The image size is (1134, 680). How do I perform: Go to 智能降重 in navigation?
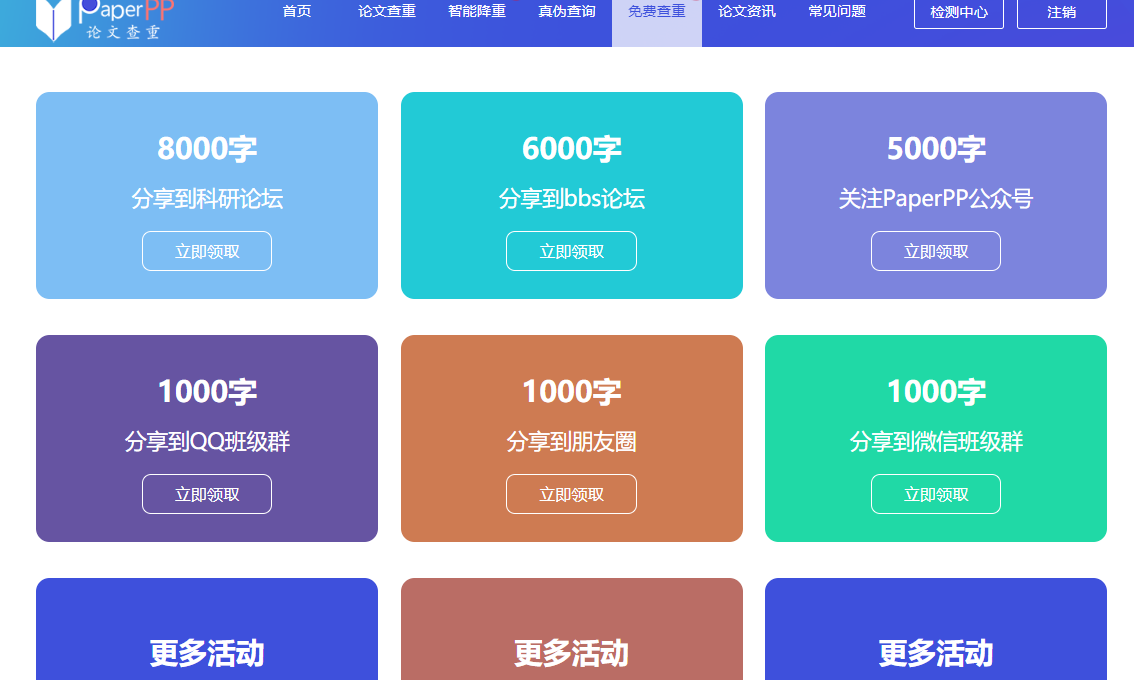click(477, 12)
